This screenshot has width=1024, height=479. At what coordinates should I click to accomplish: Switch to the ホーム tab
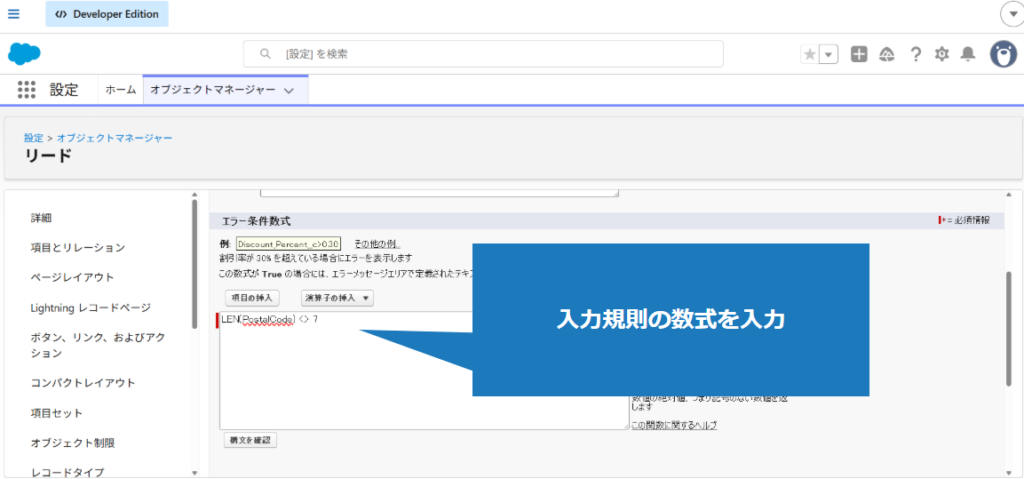(x=121, y=90)
